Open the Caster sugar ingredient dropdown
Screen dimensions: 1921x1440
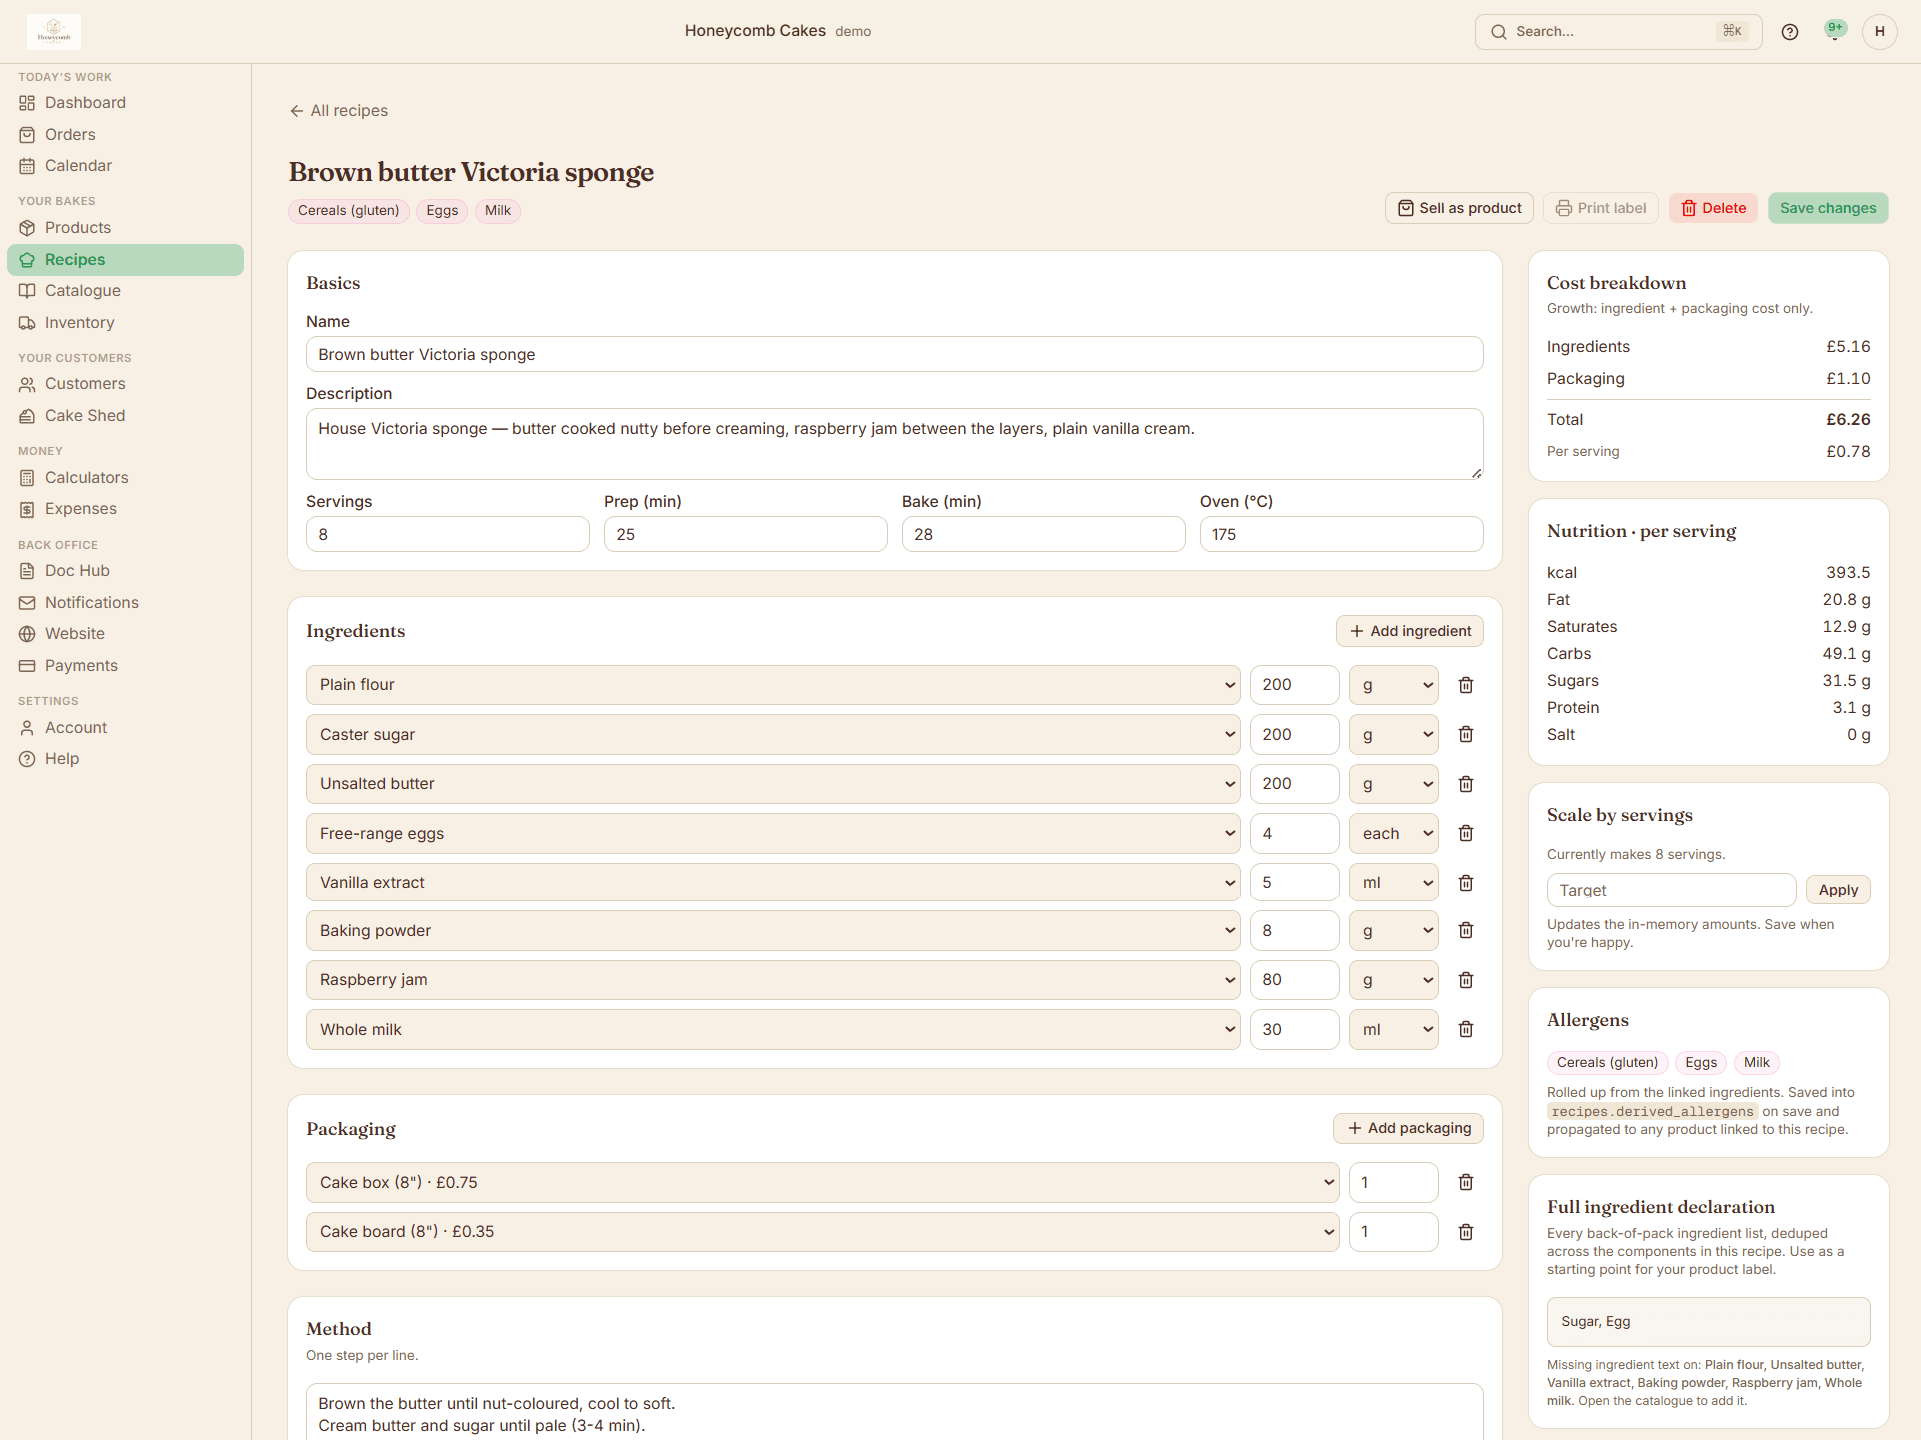click(773, 734)
